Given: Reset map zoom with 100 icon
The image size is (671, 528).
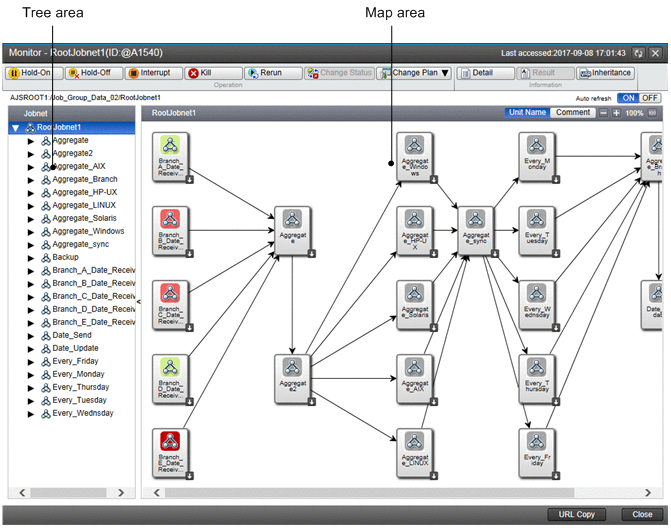Looking at the screenshot, I should 652,113.
